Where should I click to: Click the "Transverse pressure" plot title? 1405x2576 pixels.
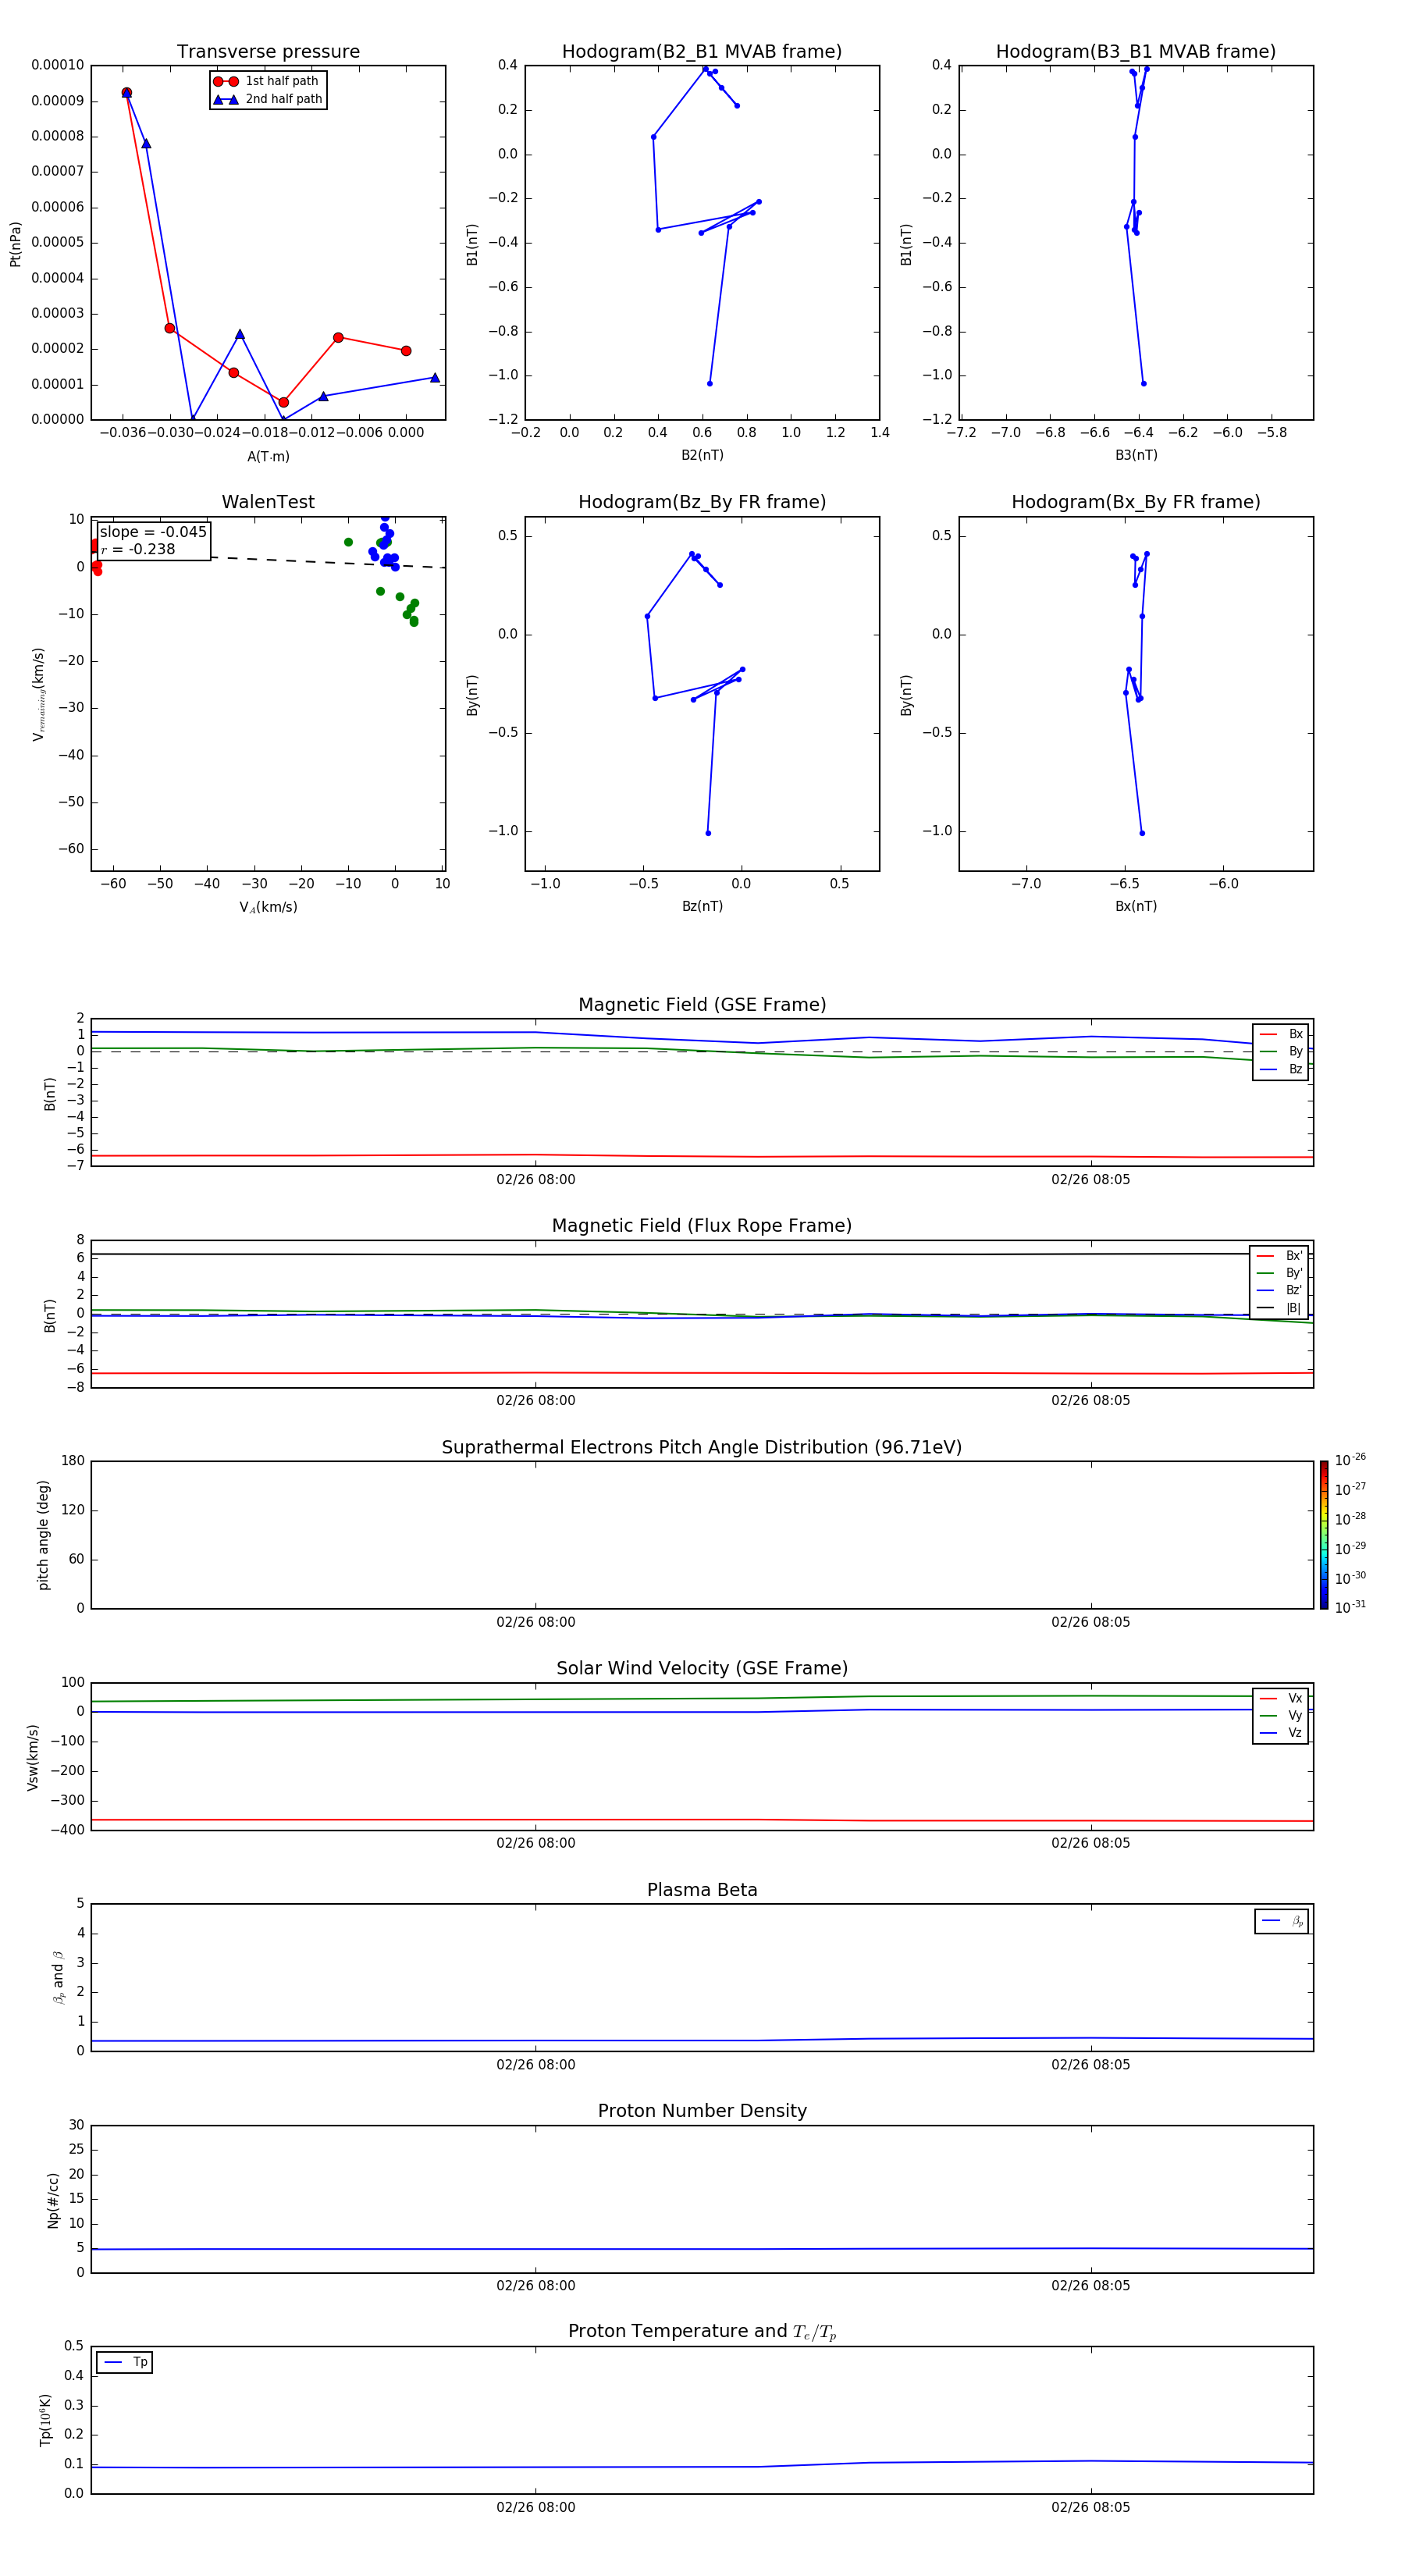268,52
